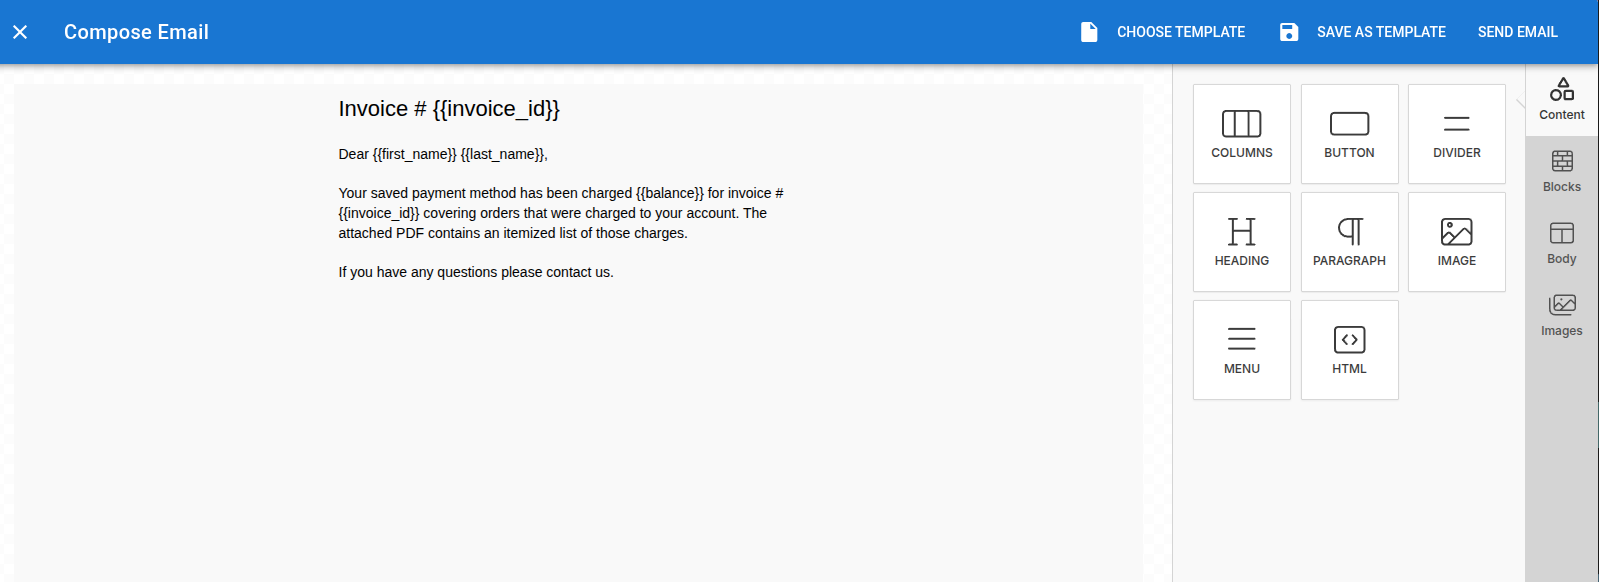This screenshot has height=582, width=1599.
Task: Click Save As Template button
Action: [x=1363, y=32]
